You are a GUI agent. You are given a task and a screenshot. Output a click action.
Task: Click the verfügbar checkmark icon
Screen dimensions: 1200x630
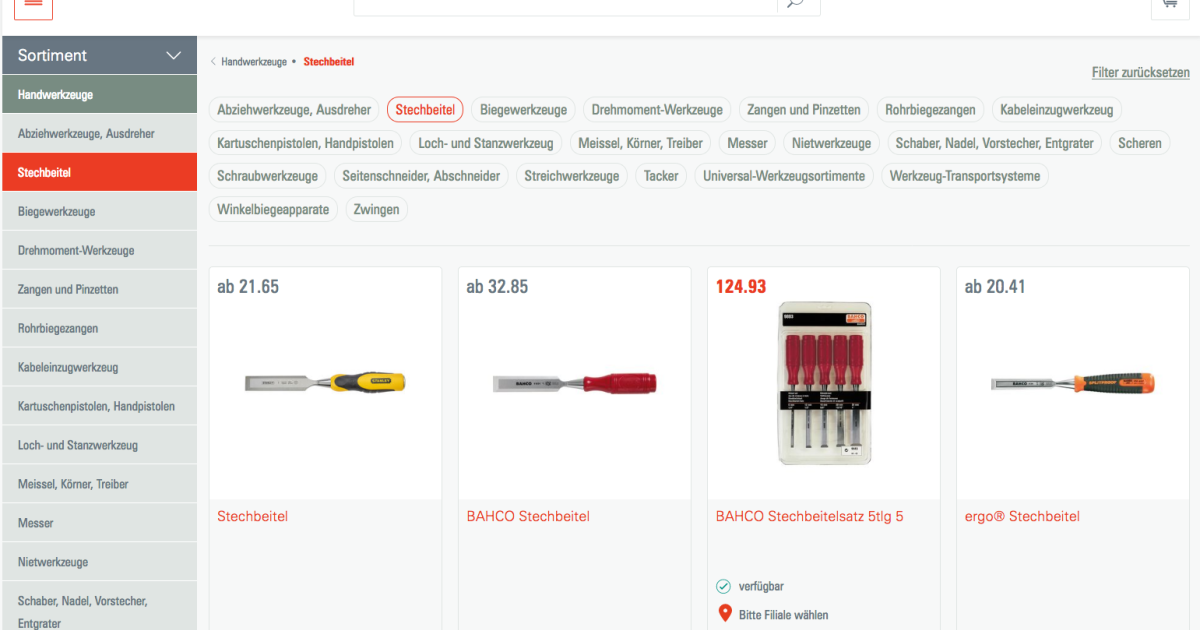click(724, 586)
